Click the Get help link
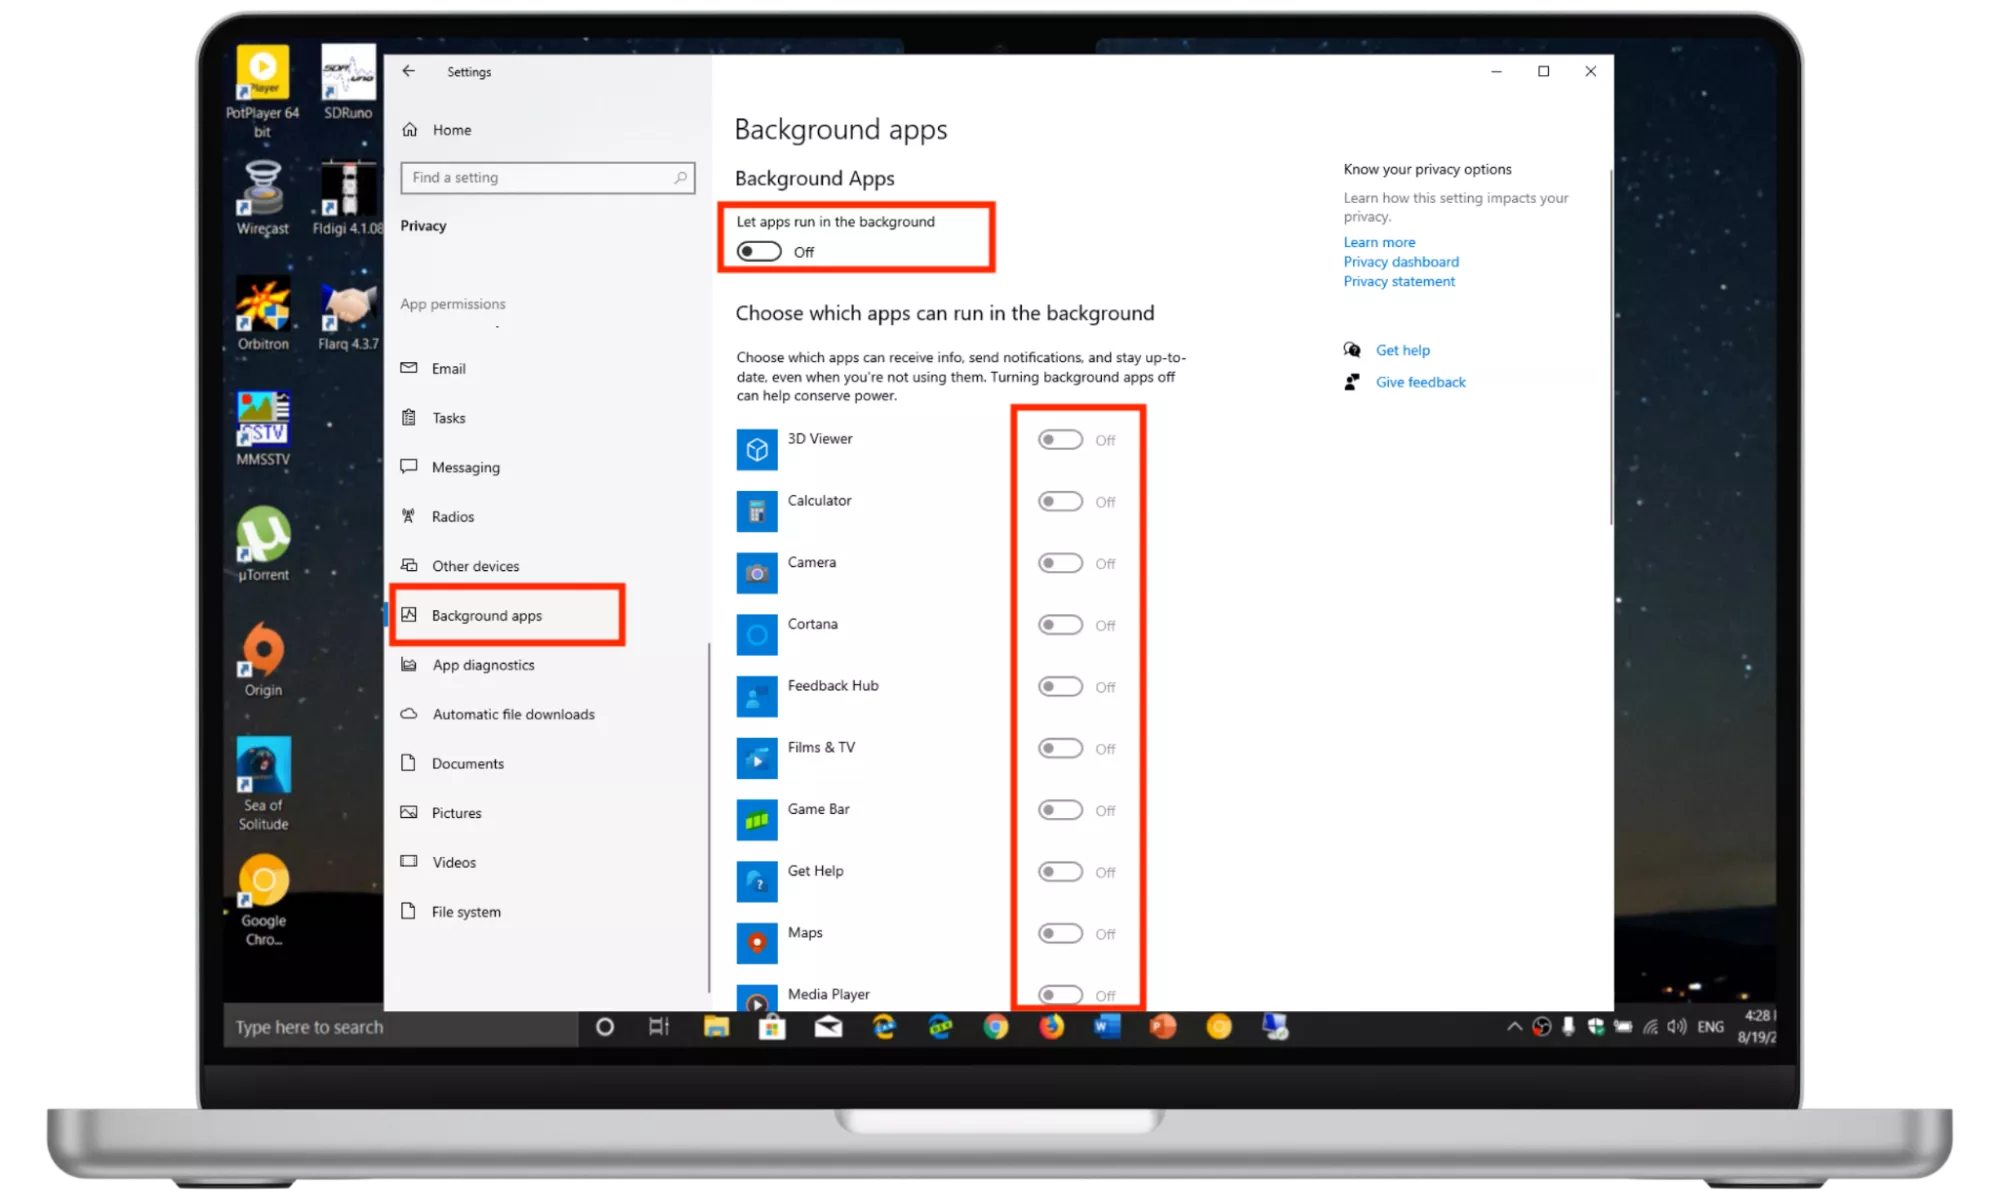Image resolution: width=1999 pixels, height=1200 pixels. pos(1402,350)
